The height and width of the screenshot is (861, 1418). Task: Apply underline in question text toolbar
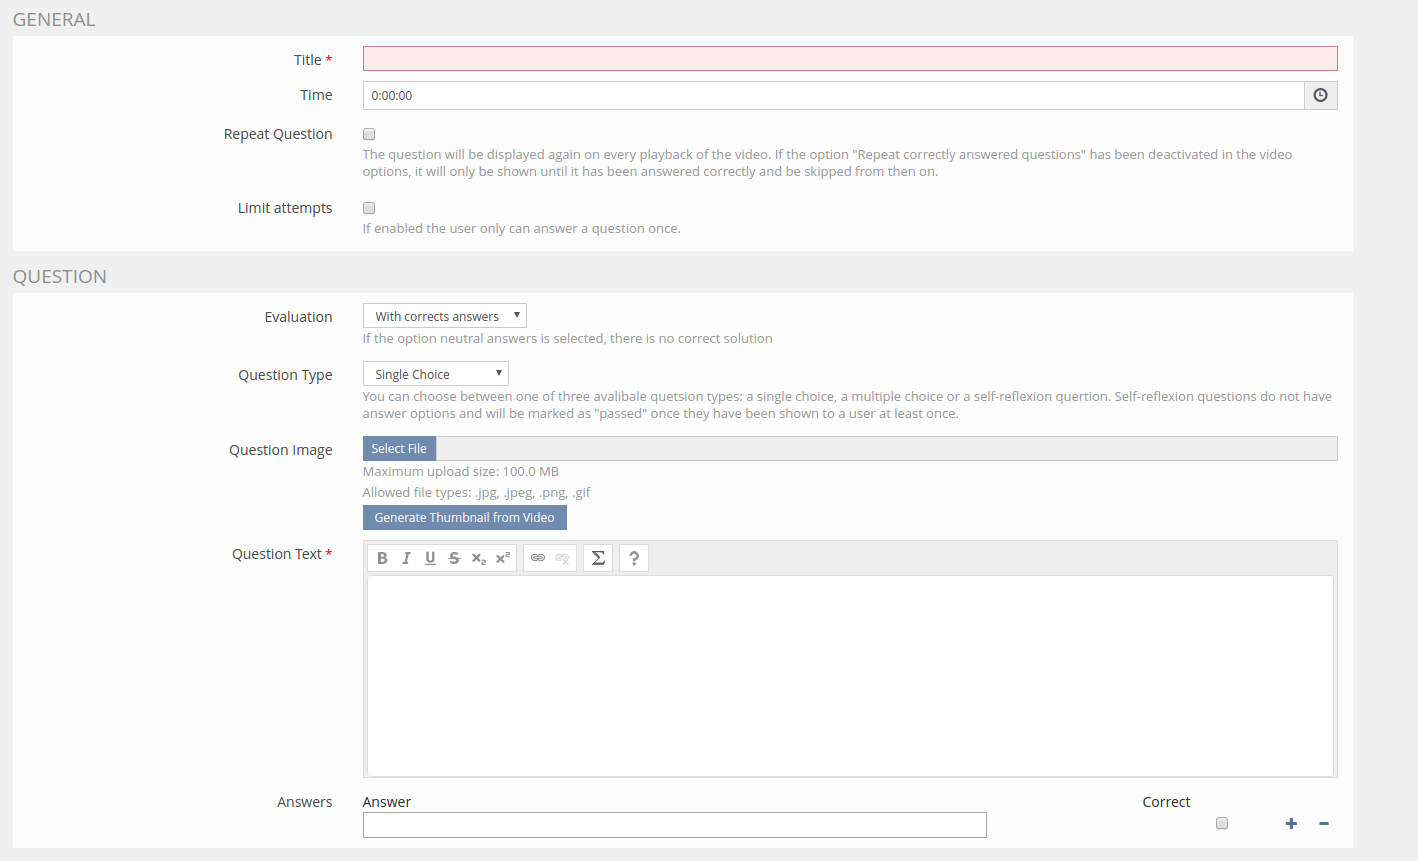pos(430,558)
